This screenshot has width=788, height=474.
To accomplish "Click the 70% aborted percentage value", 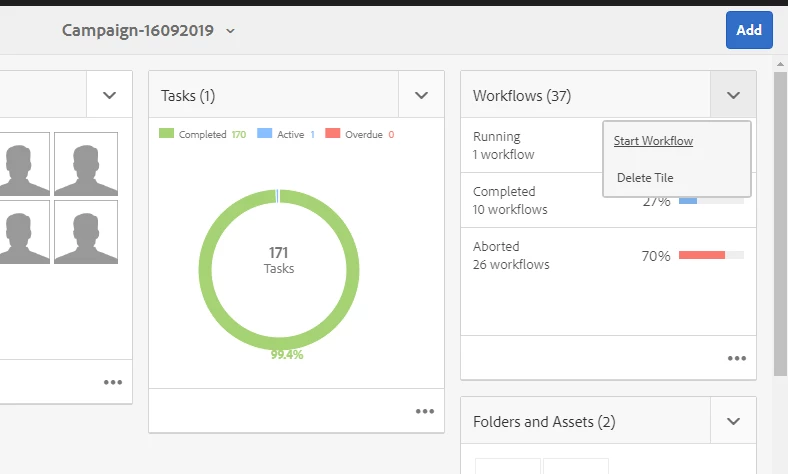I will [656, 256].
